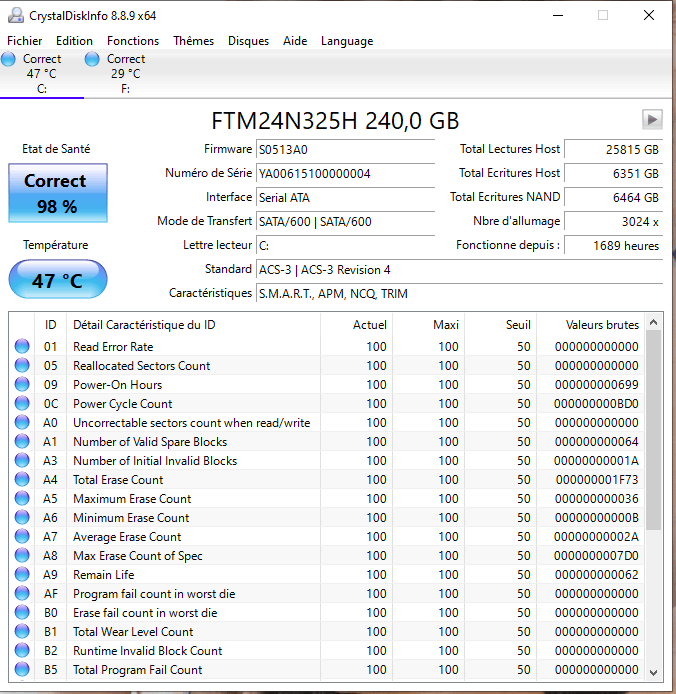Viewport: 676px width, 694px height.
Task: Select the F: disk tab at 29 °C
Action: click(125, 74)
